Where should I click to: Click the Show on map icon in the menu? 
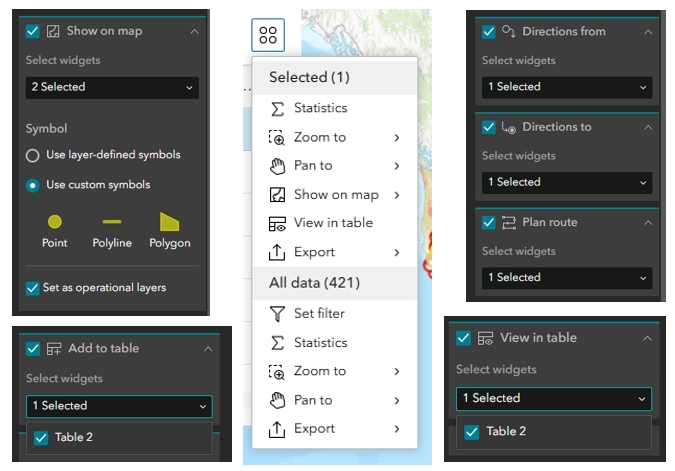coord(277,195)
